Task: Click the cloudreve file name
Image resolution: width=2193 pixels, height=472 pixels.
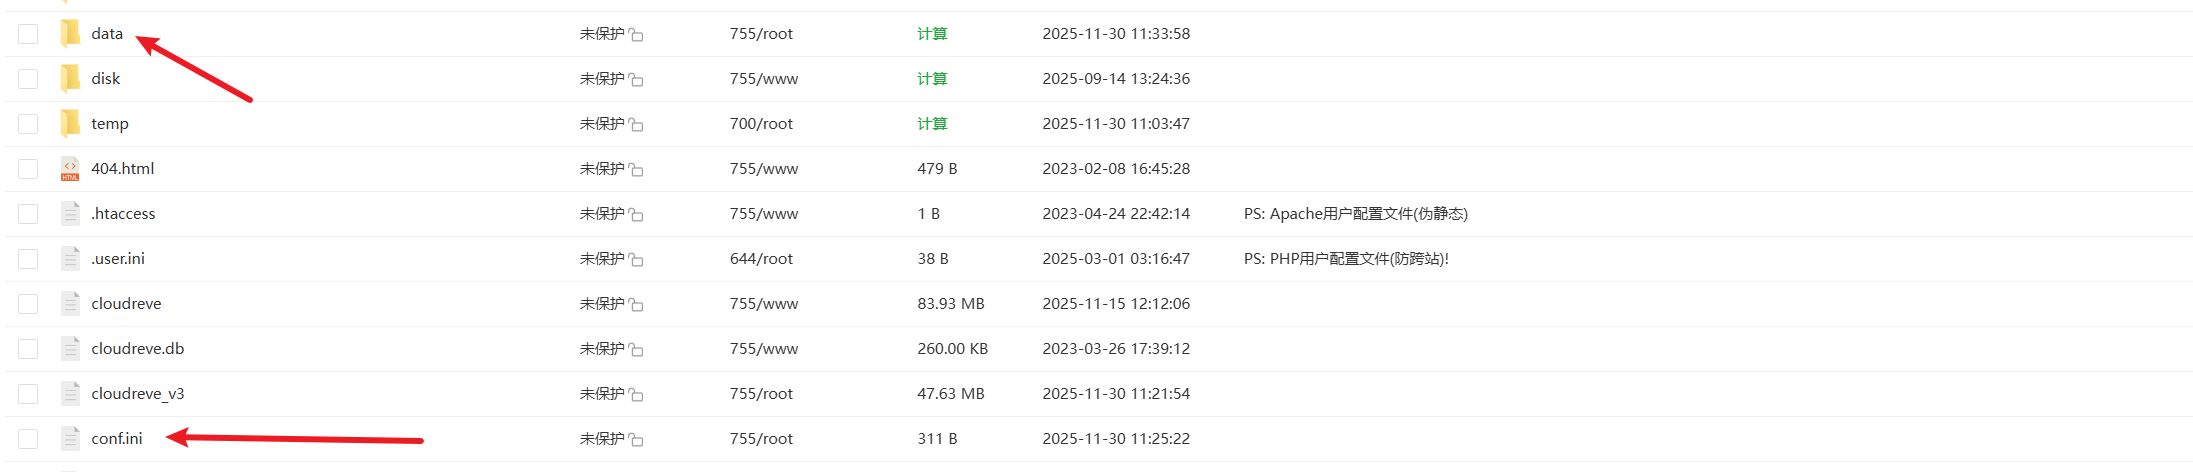Action: [126, 304]
